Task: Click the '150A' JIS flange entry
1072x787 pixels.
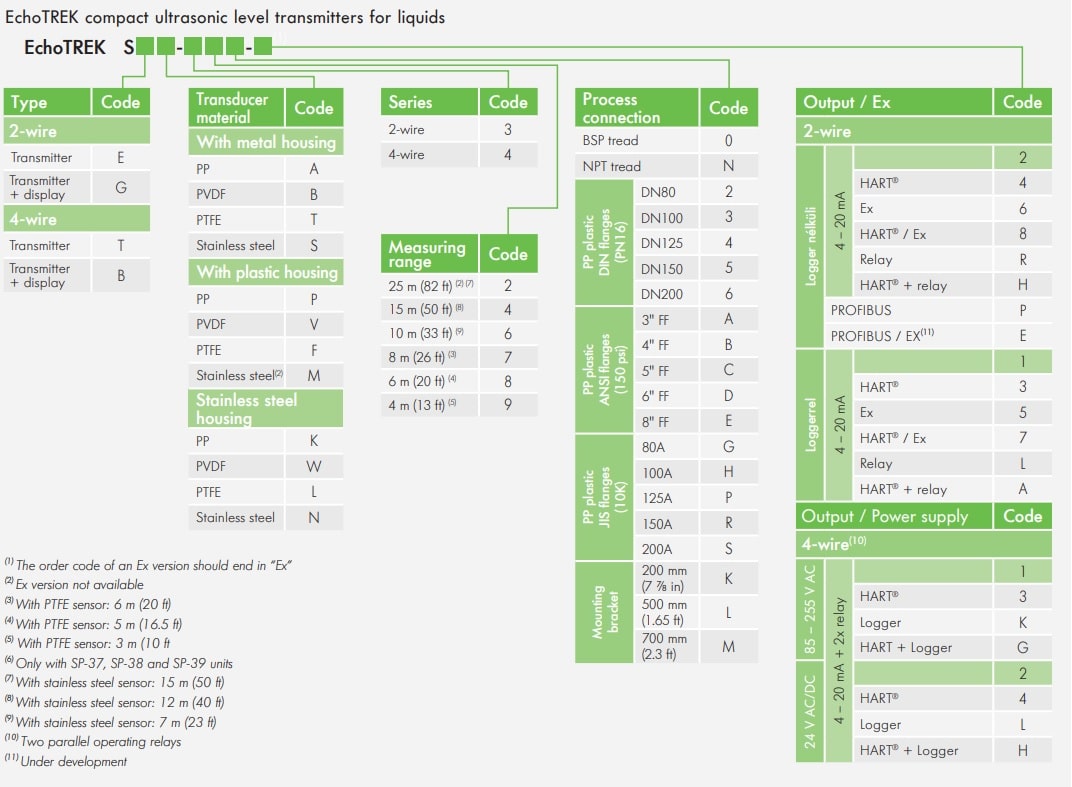Action: click(x=696, y=524)
